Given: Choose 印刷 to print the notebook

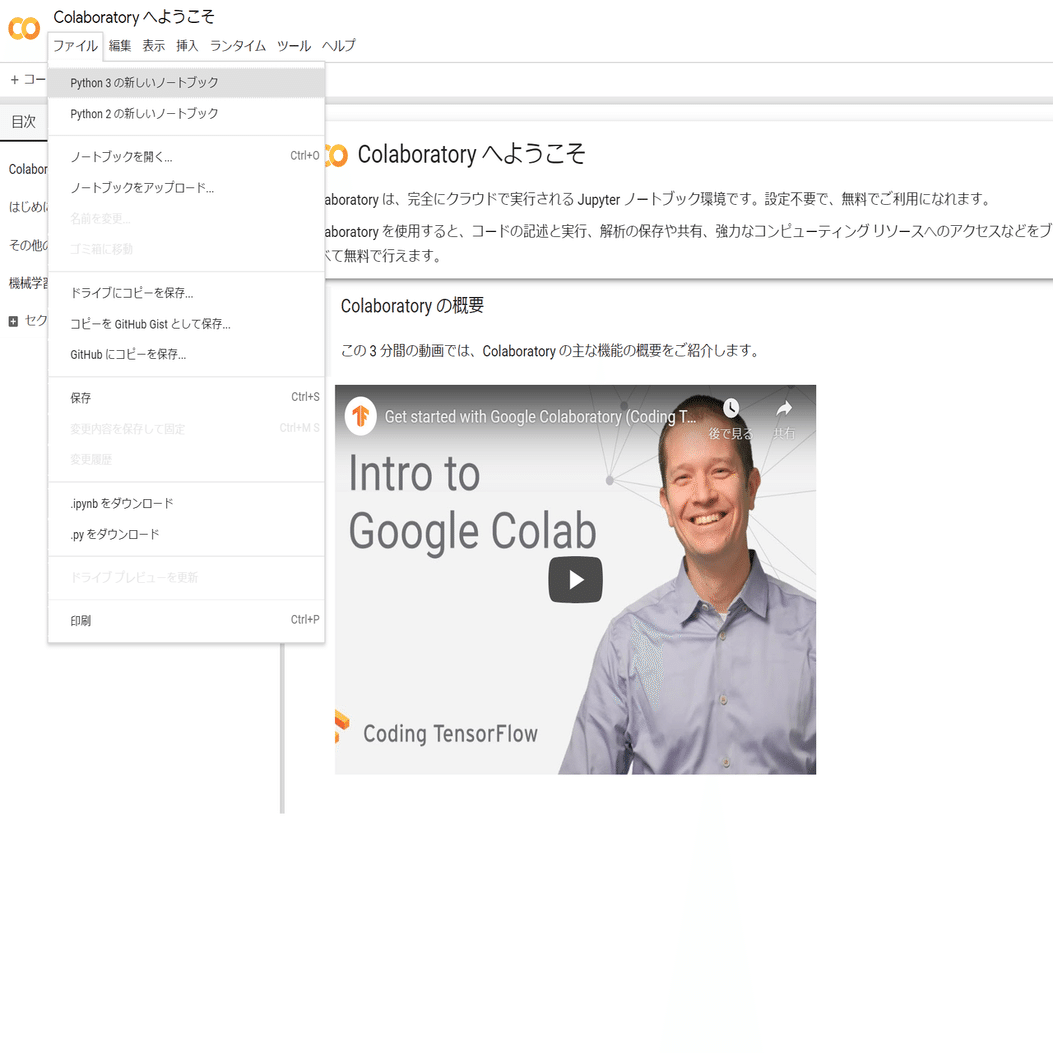Looking at the screenshot, I should 80,619.
